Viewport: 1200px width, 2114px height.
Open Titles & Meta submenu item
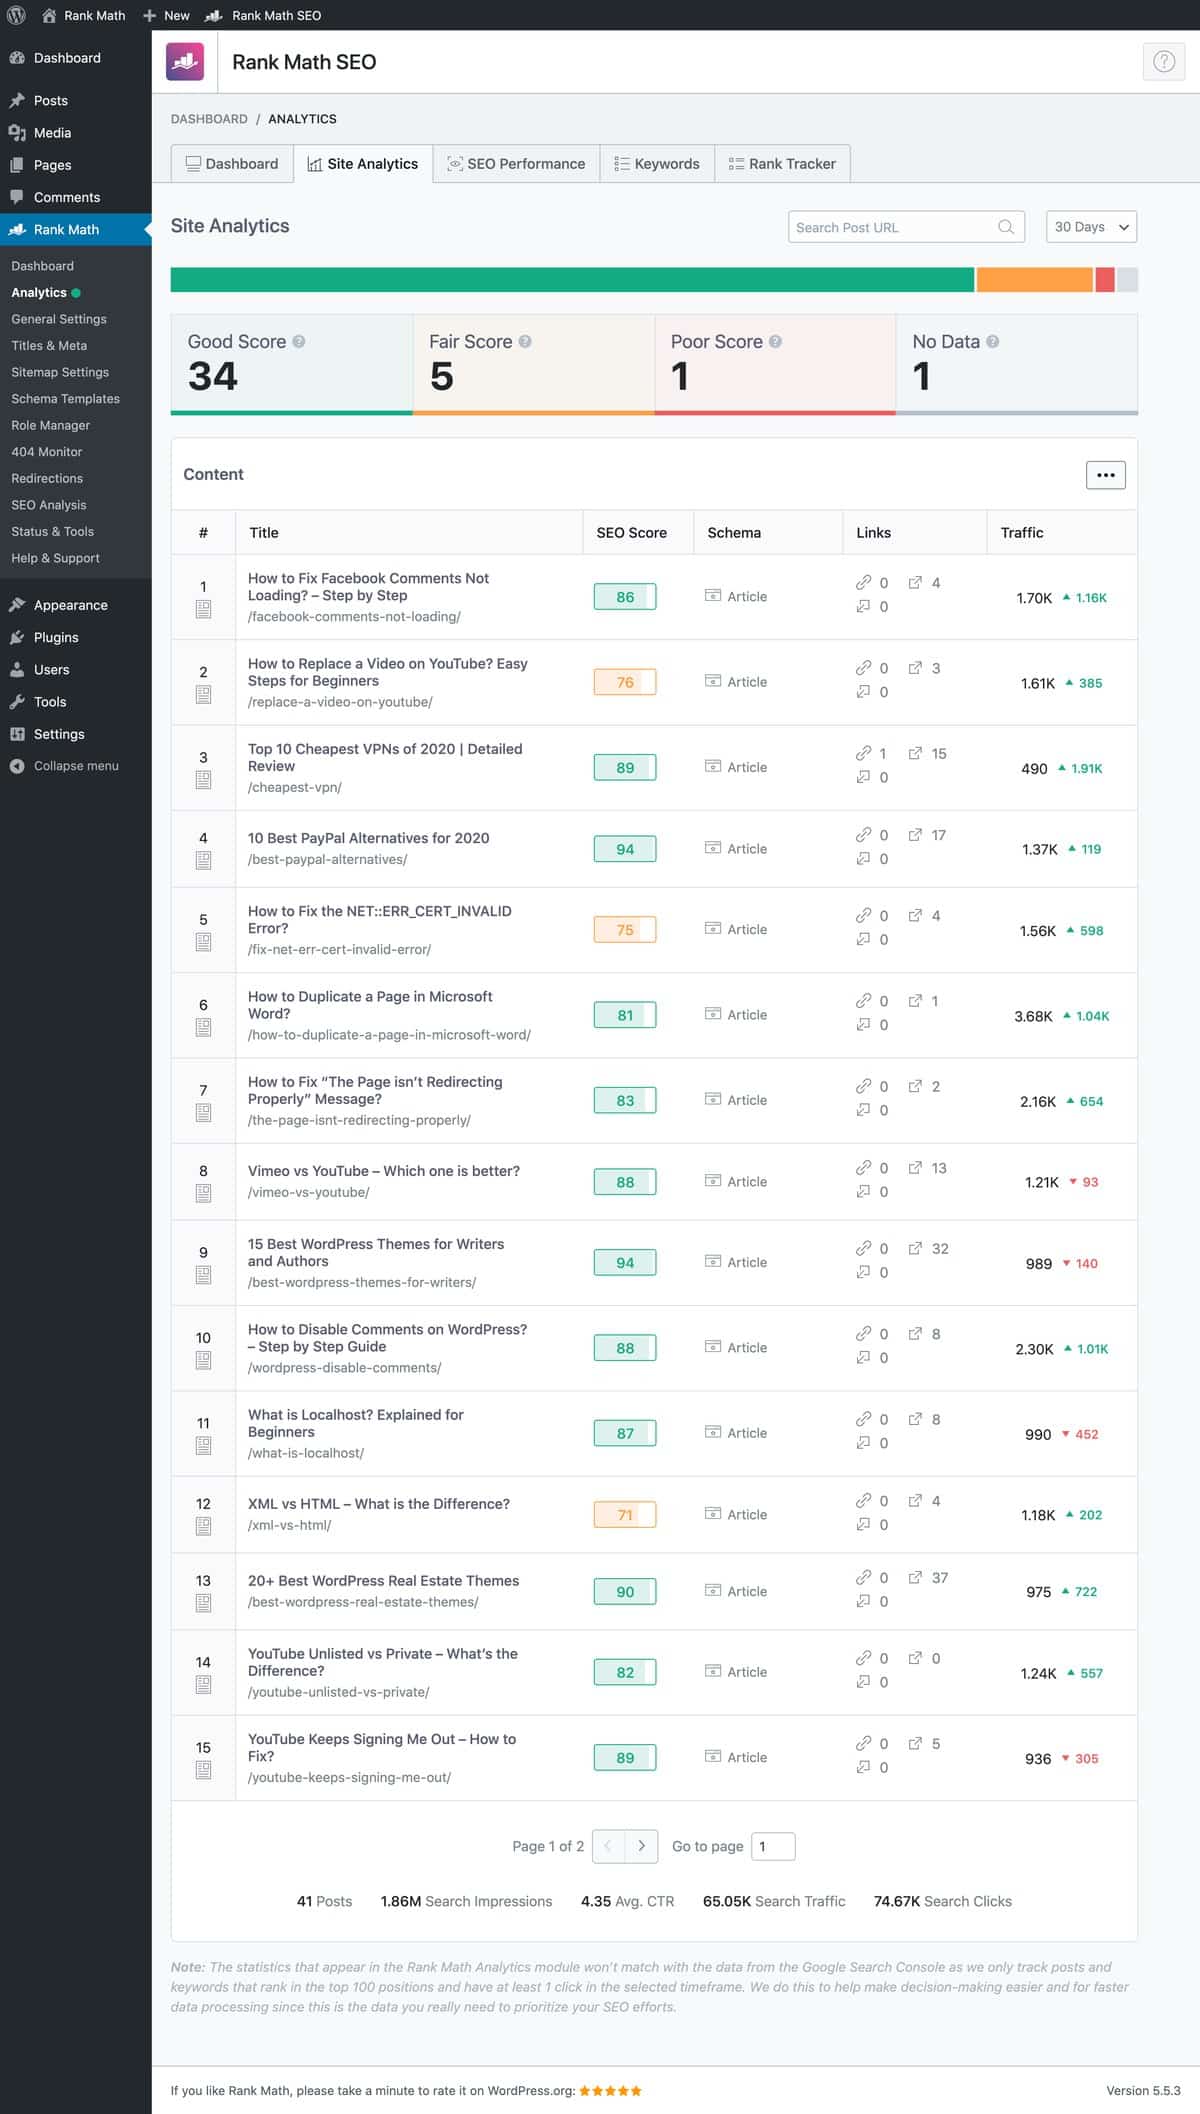click(x=49, y=346)
